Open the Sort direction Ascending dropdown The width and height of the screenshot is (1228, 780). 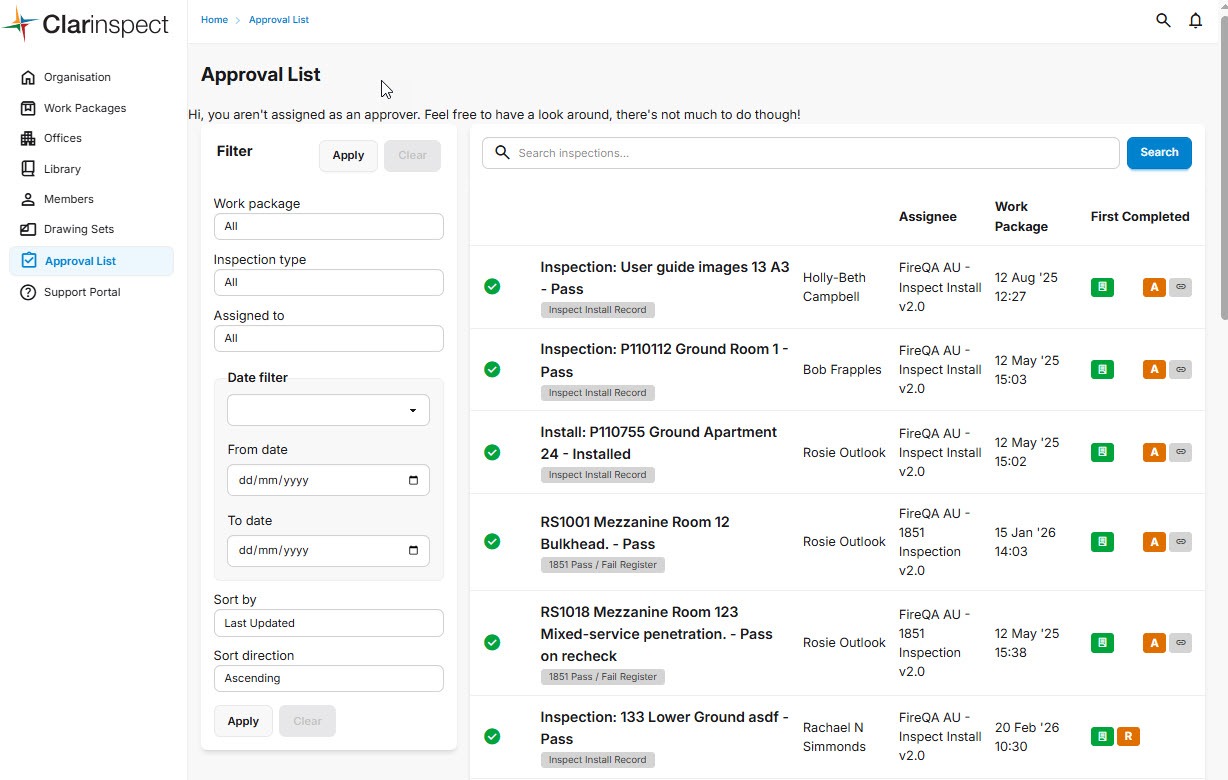[328, 678]
